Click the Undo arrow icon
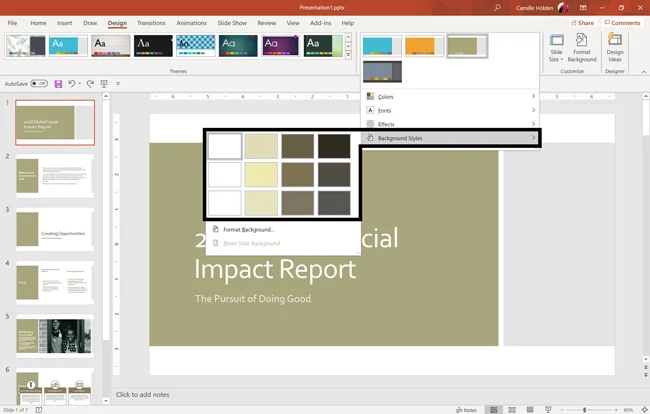 coord(71,84)
